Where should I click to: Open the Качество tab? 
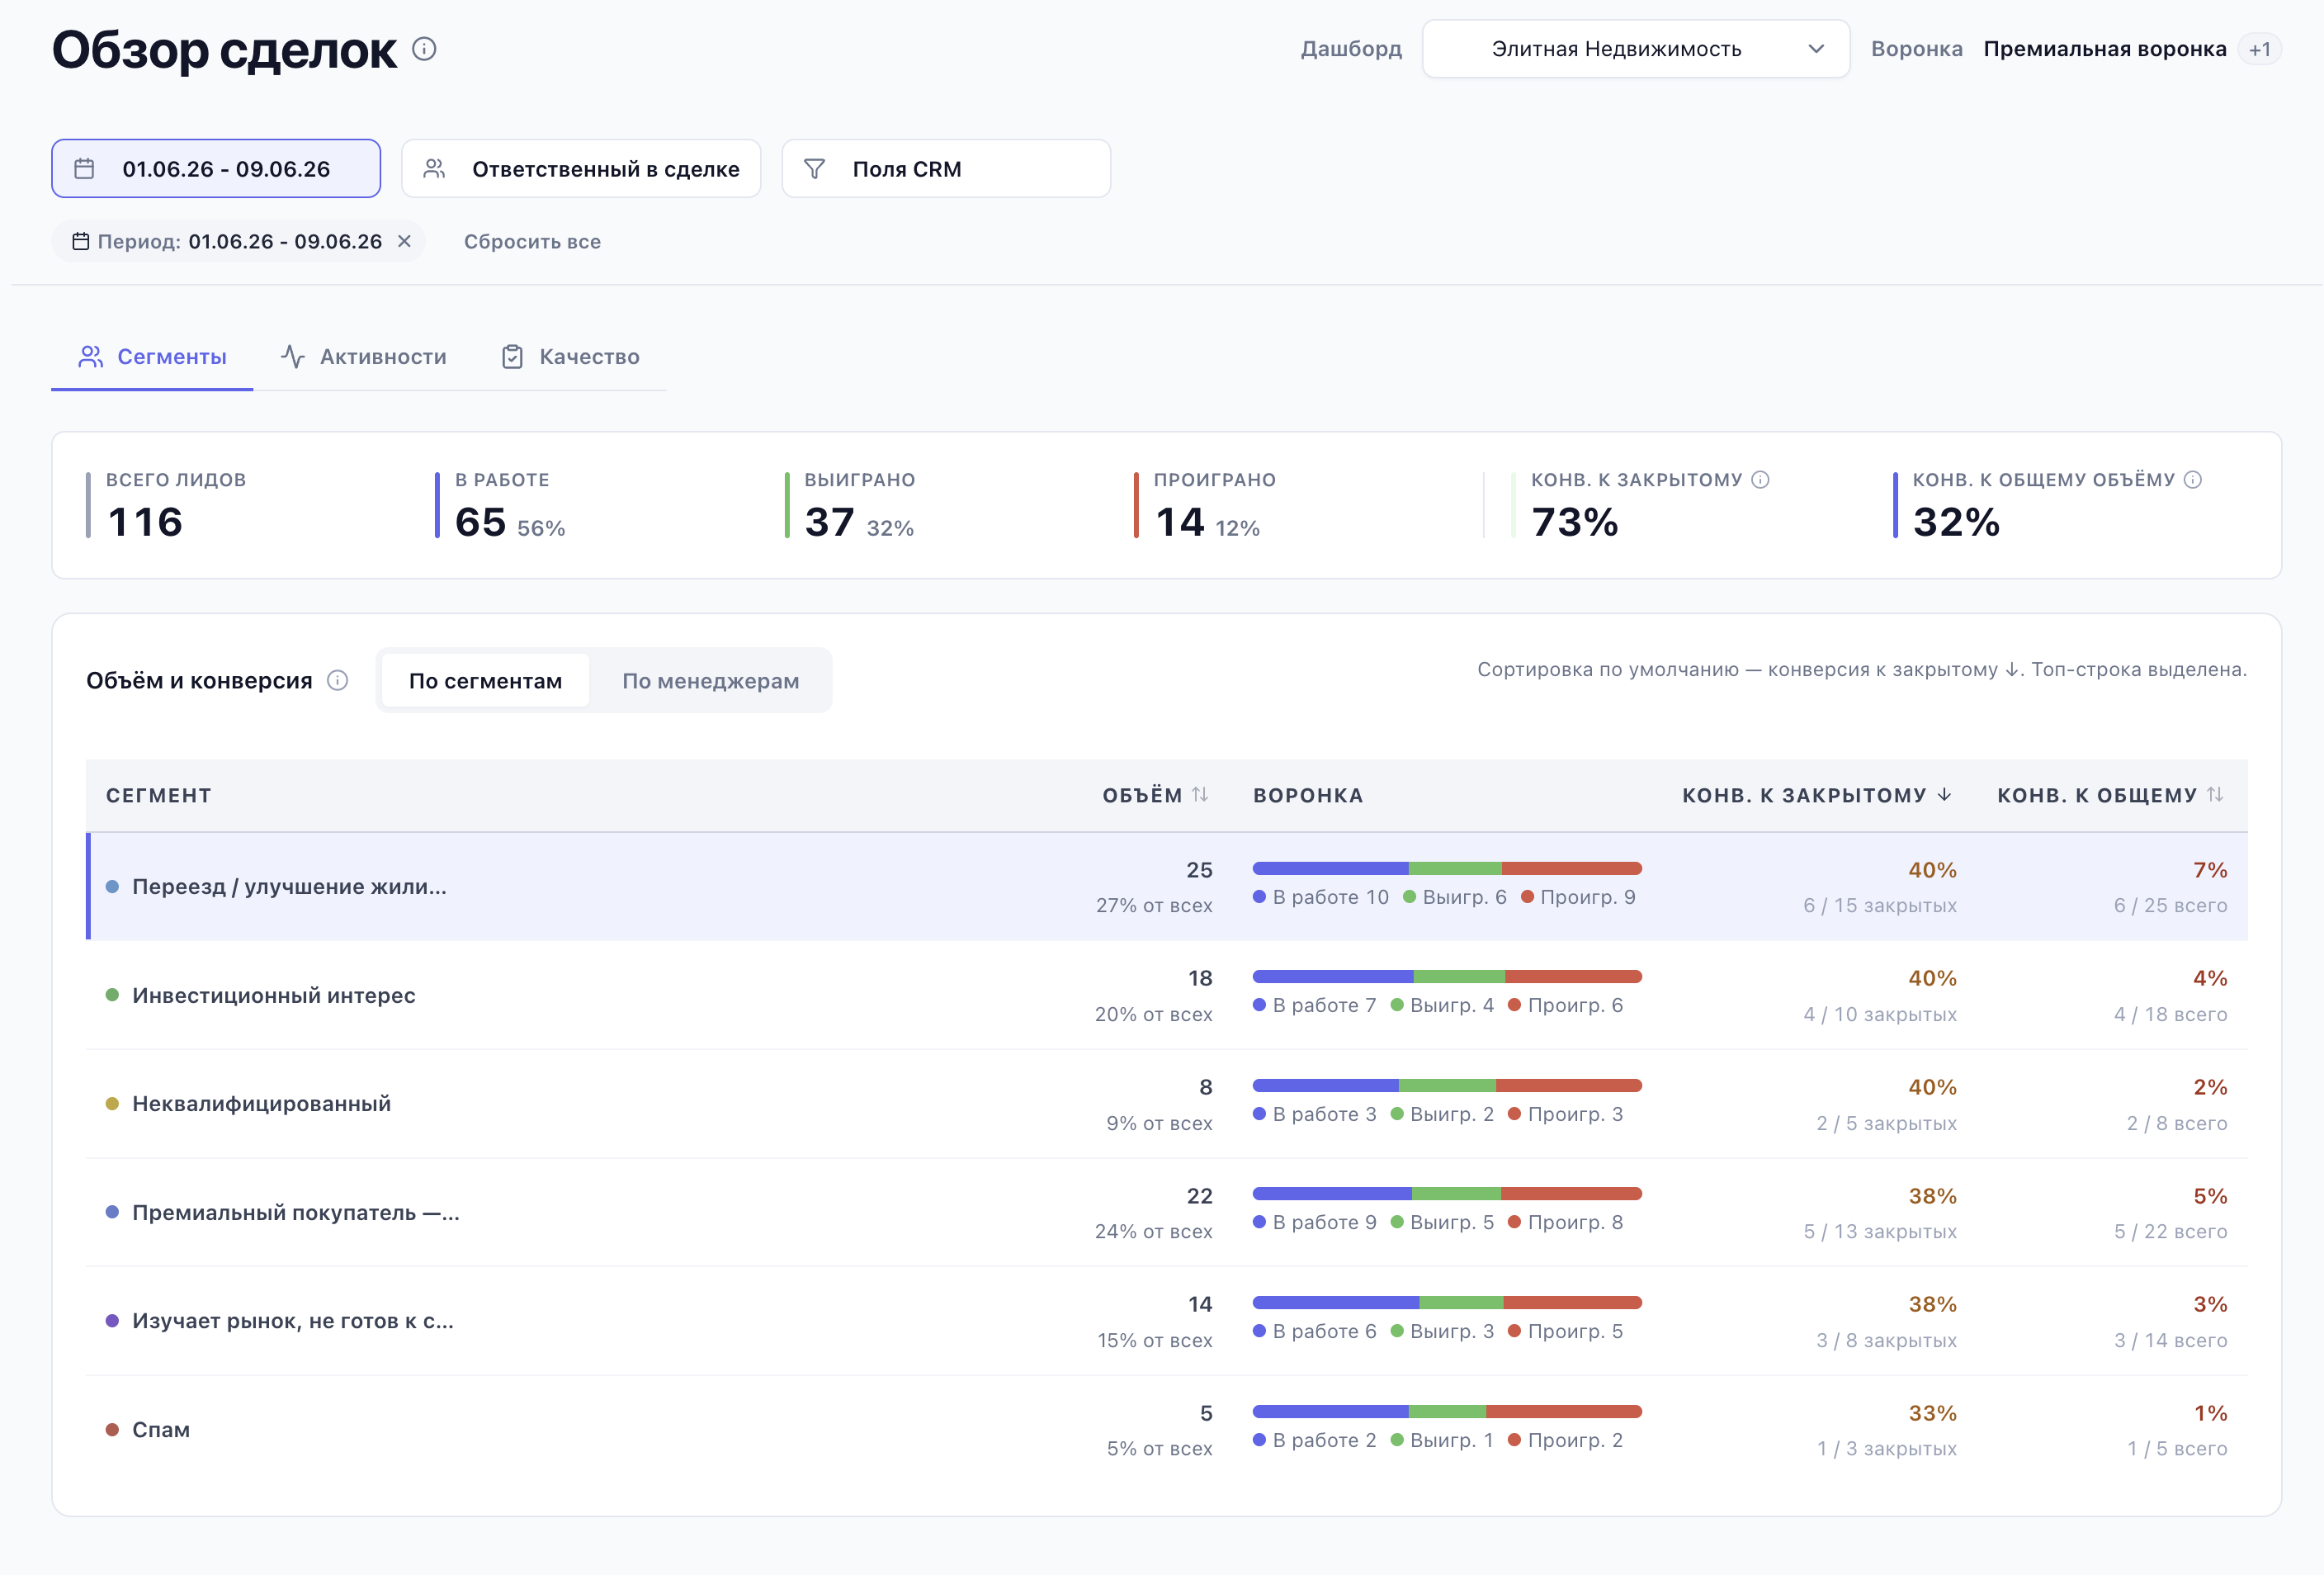click(x=570, y=357)
